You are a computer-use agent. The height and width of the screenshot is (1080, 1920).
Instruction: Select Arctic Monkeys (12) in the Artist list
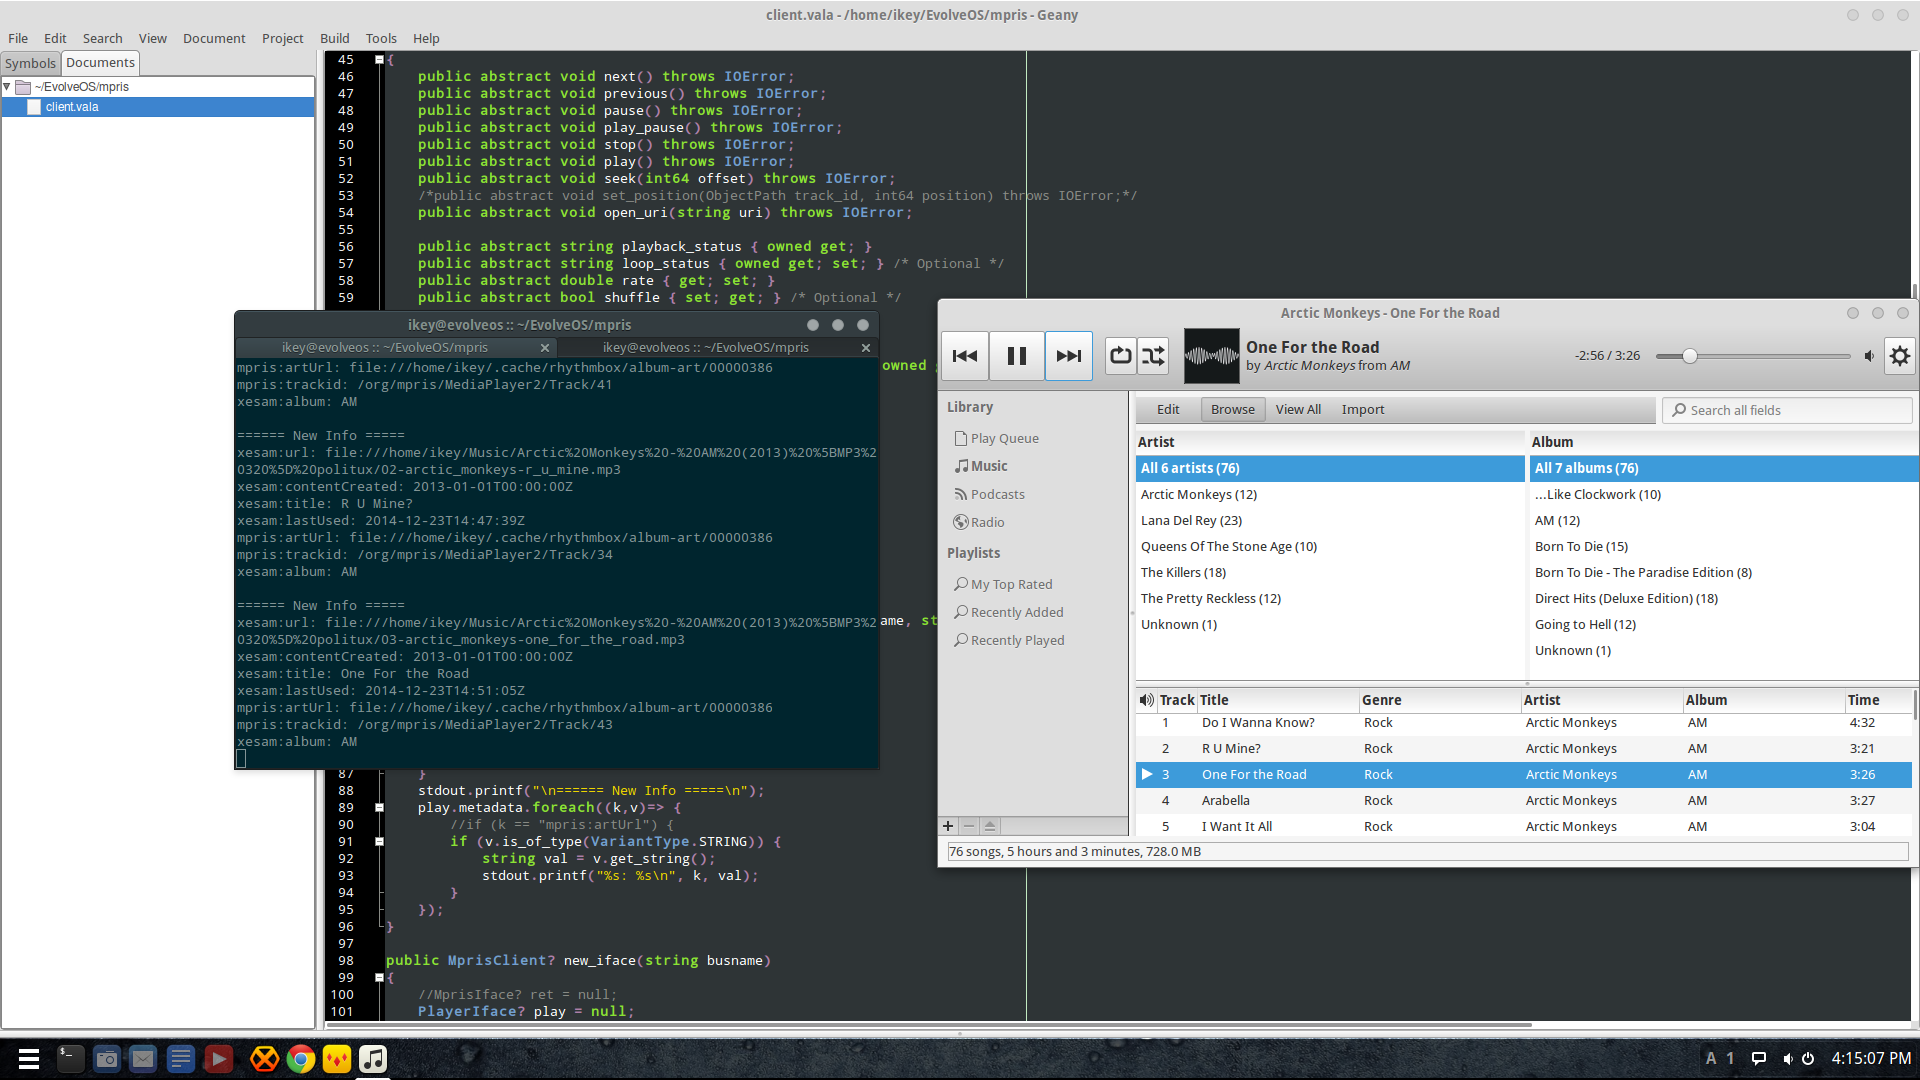(x=1330, y=495)
